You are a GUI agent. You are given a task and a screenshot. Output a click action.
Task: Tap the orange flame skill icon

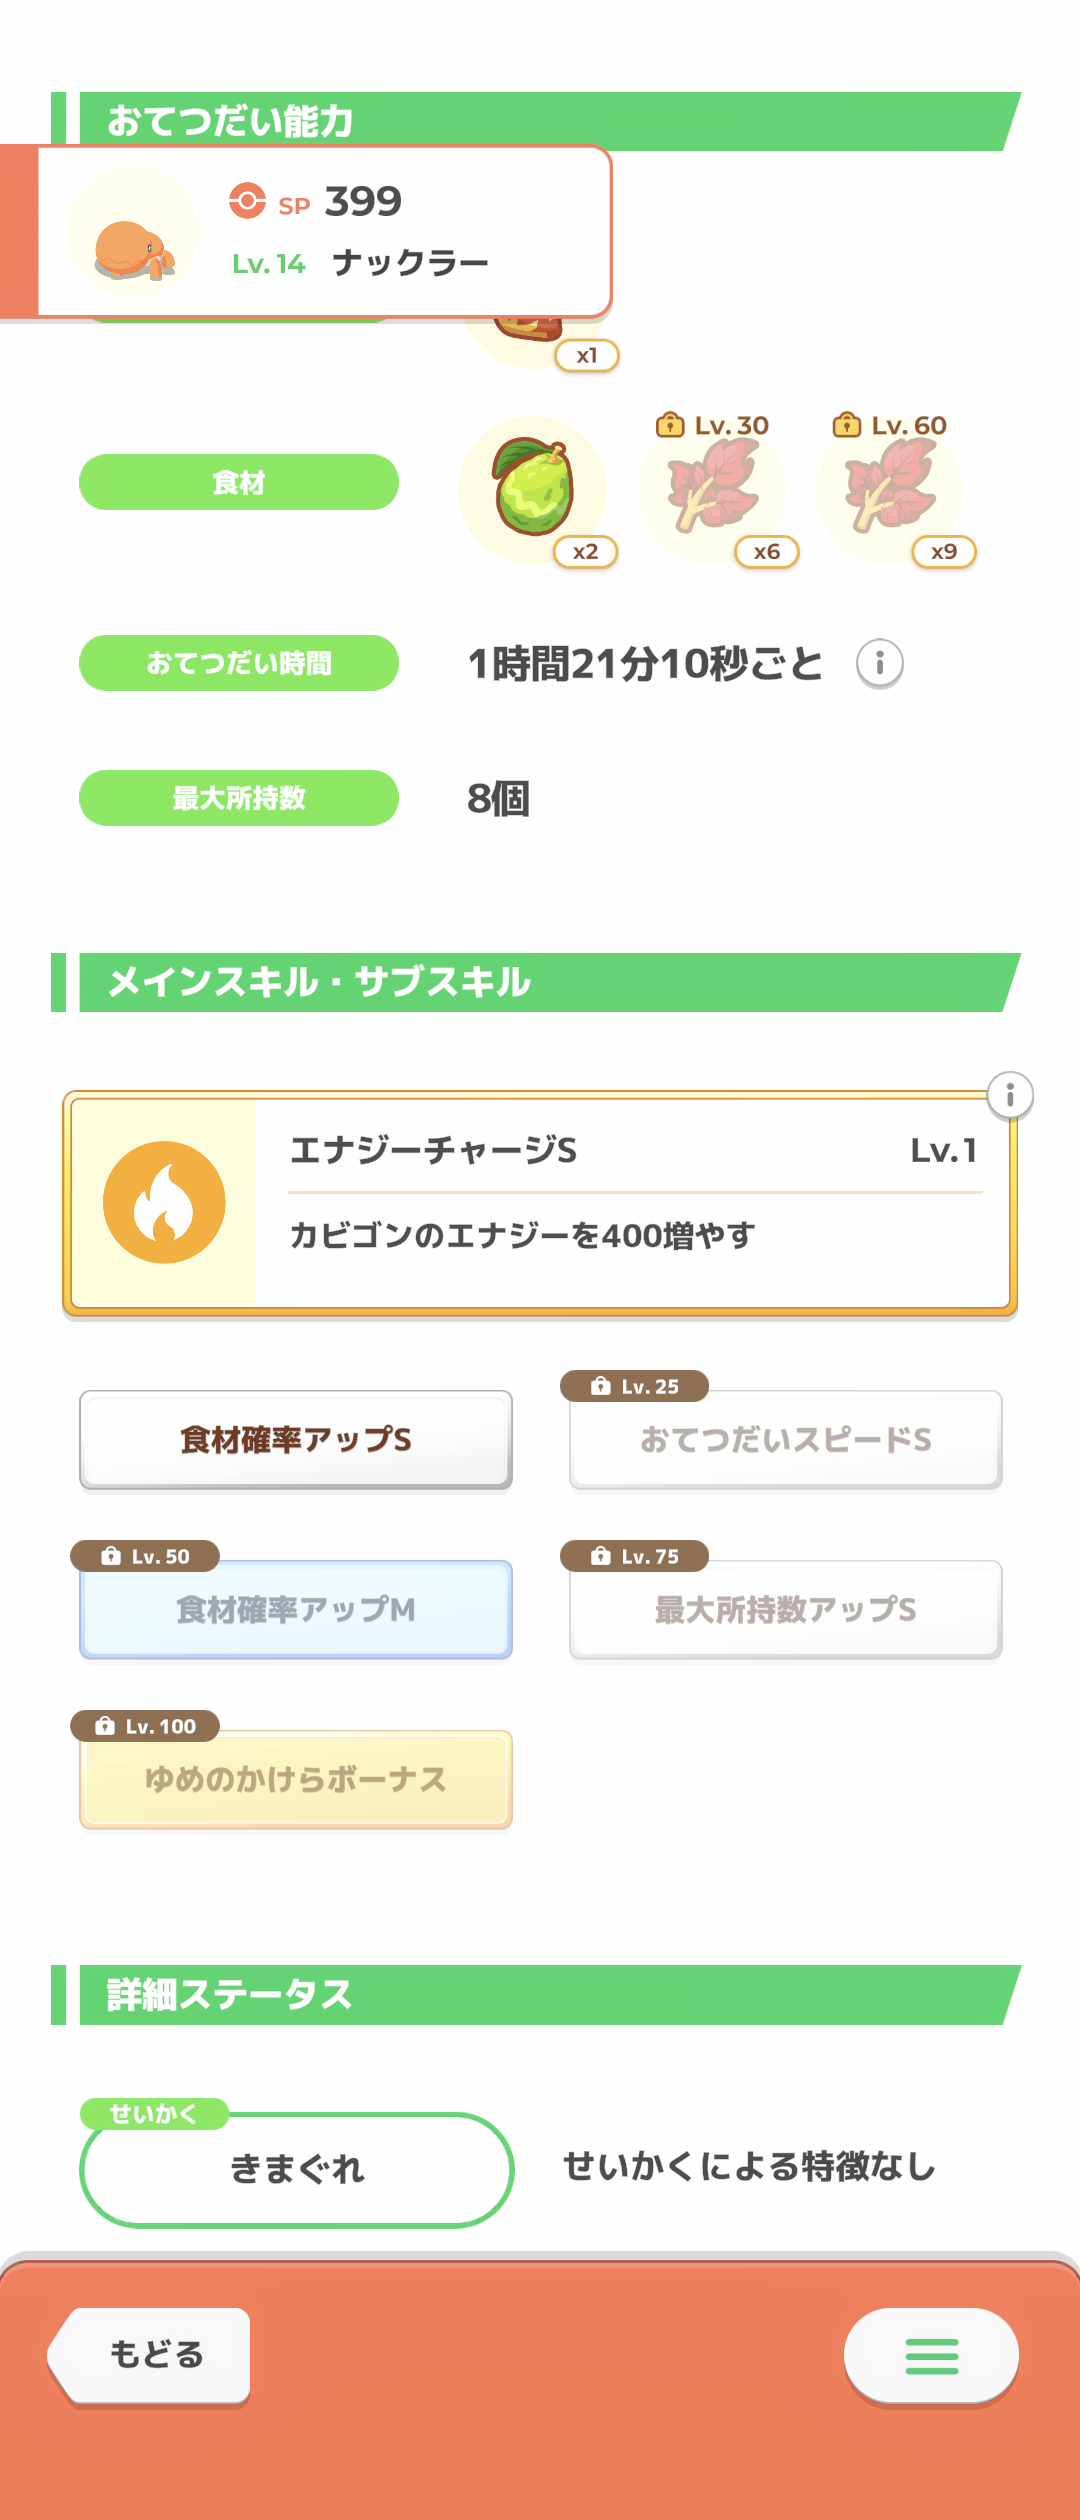coord(164,1202)
